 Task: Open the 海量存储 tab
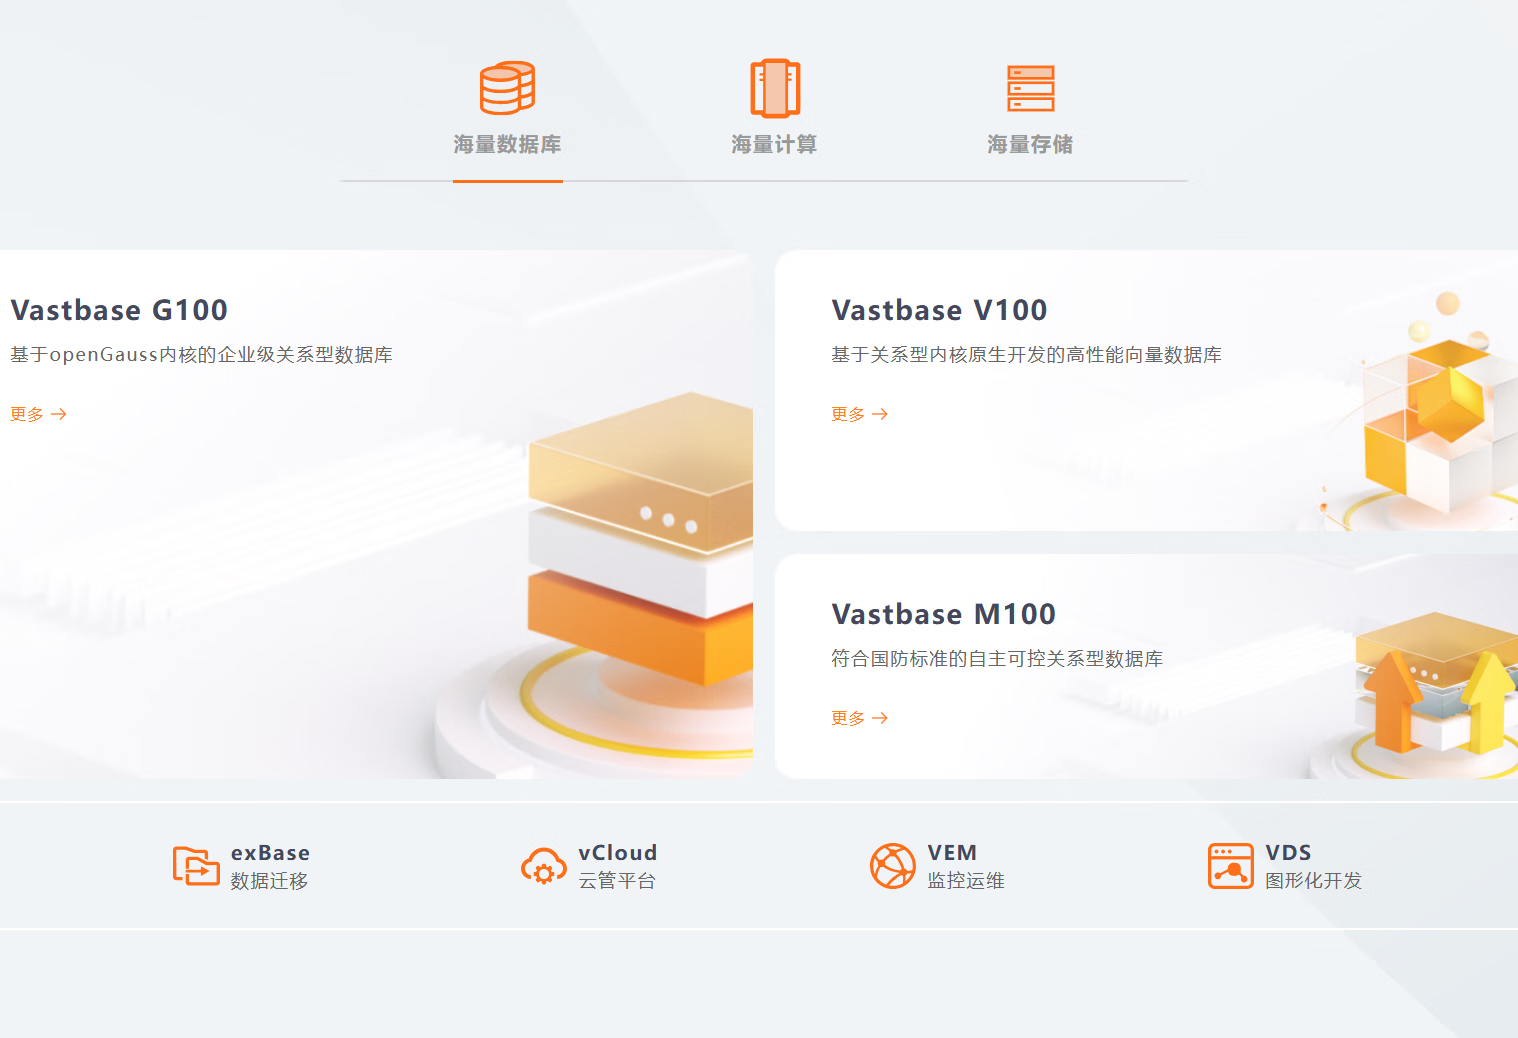1030,145
